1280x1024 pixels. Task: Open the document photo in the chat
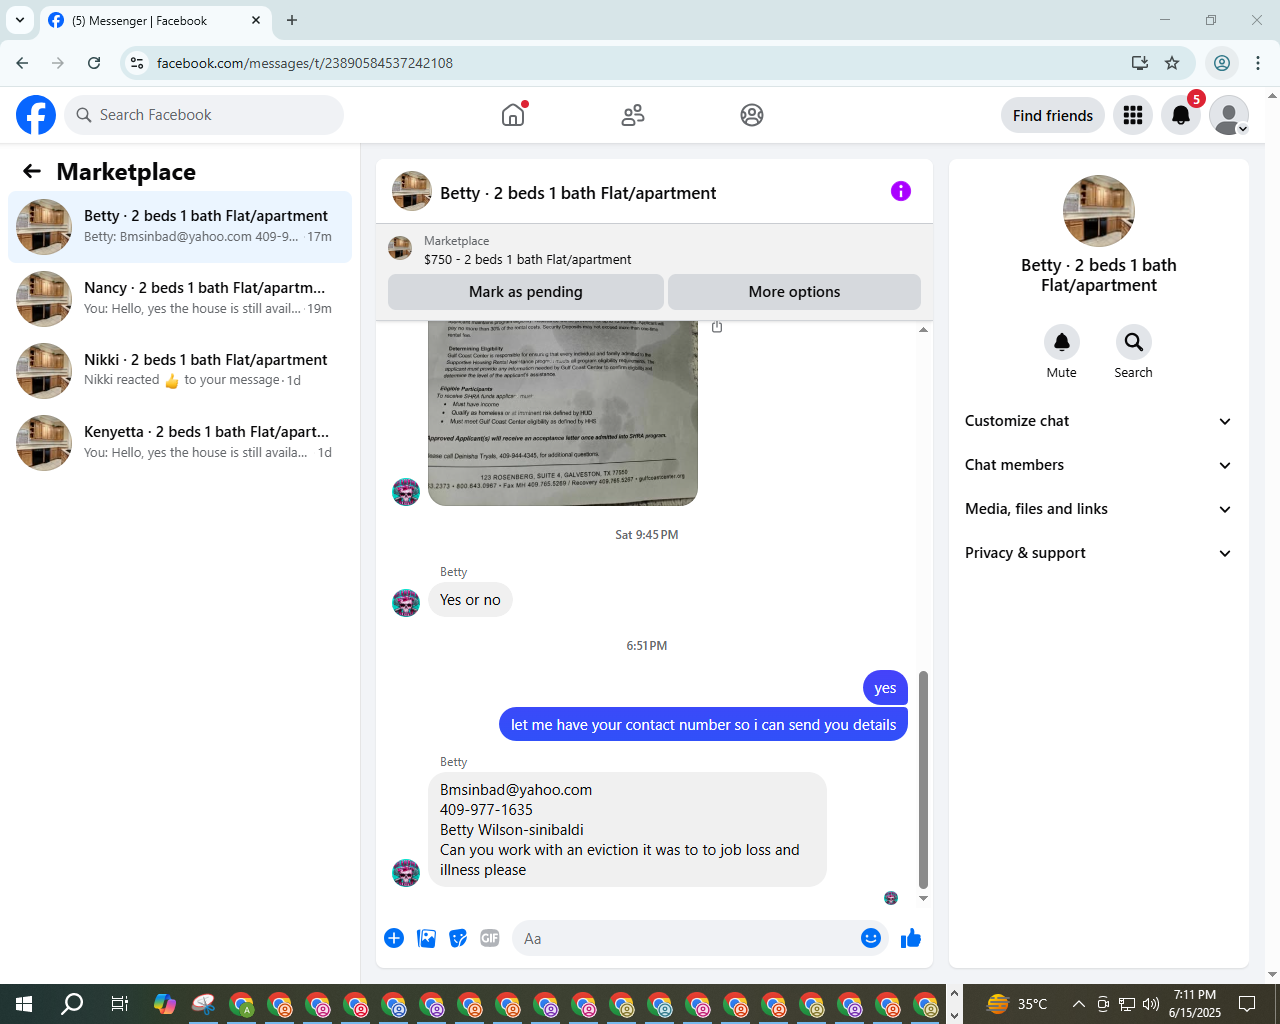563,413
